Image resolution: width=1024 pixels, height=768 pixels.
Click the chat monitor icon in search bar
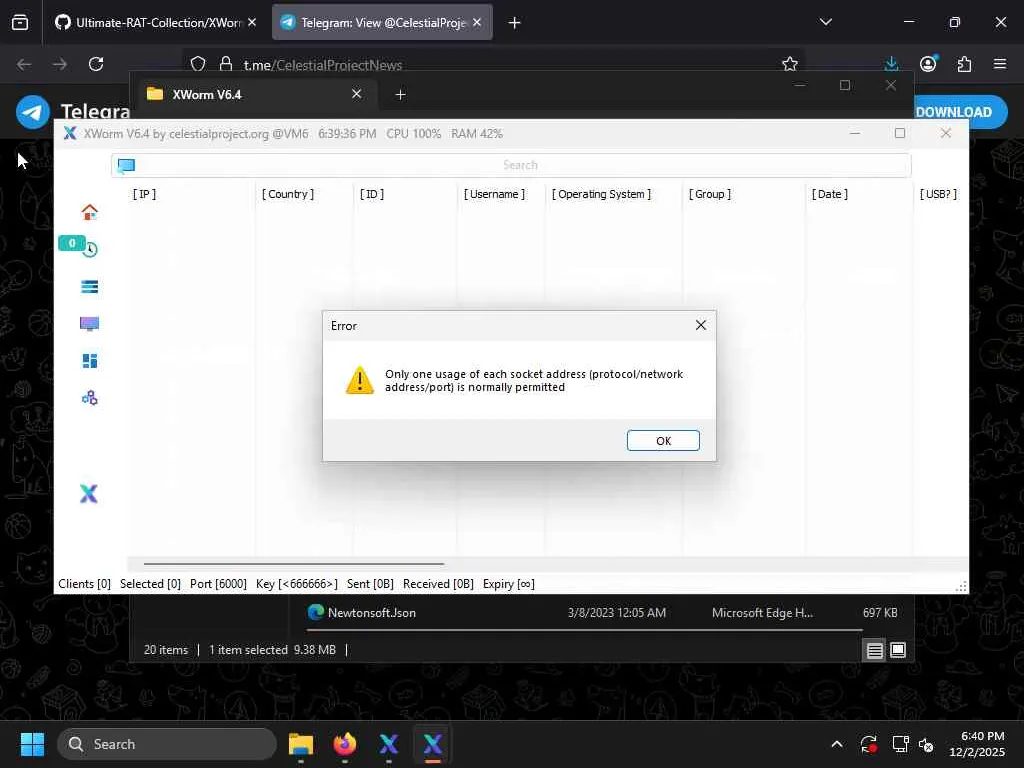point(126,165)
